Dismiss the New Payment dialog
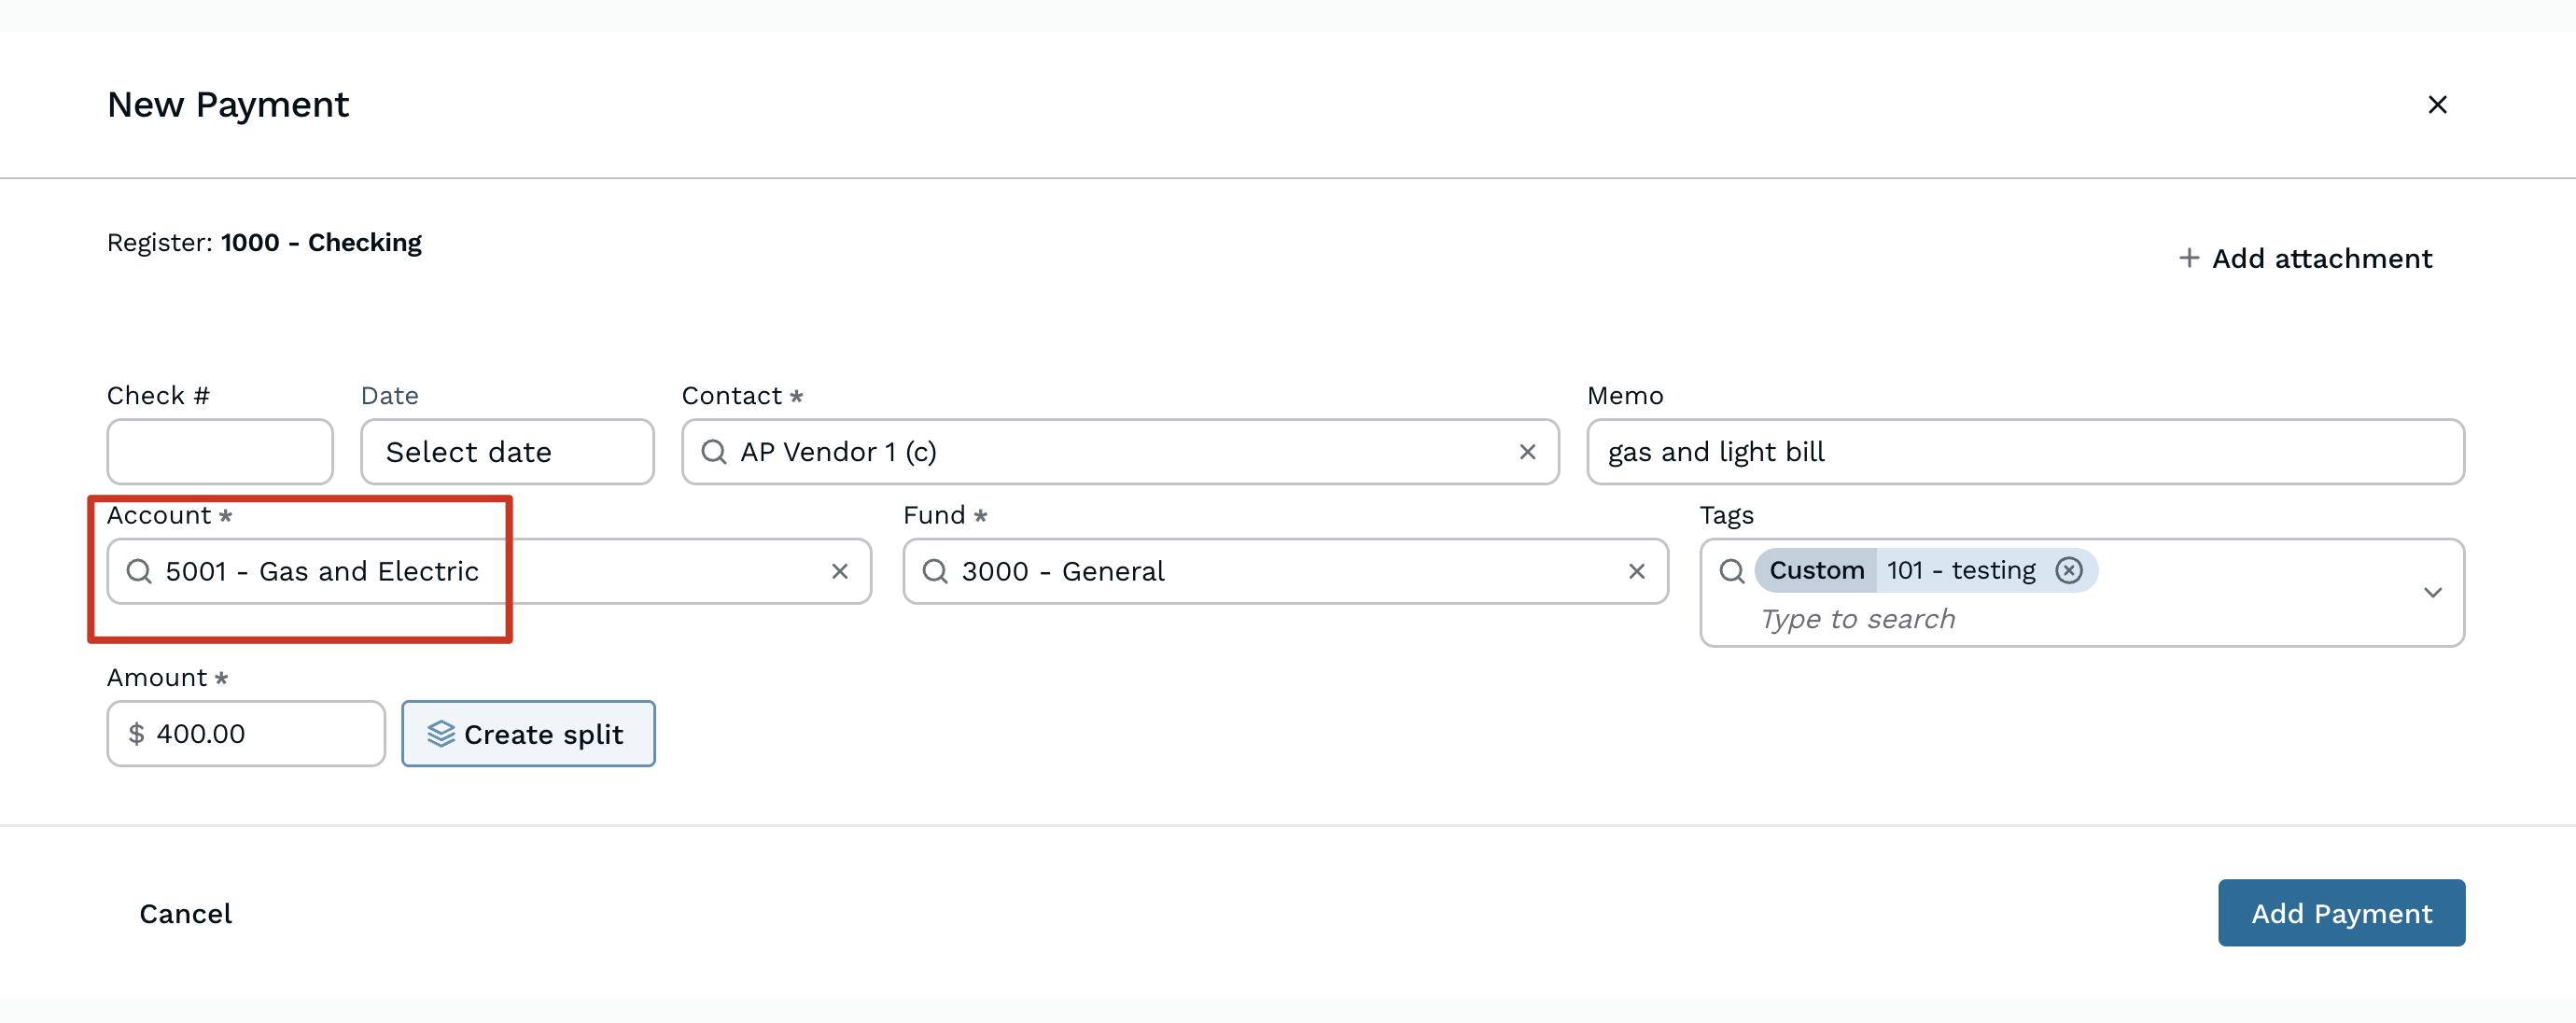The height and width of the screenshot is (1023, 2576). (2438, 104)
